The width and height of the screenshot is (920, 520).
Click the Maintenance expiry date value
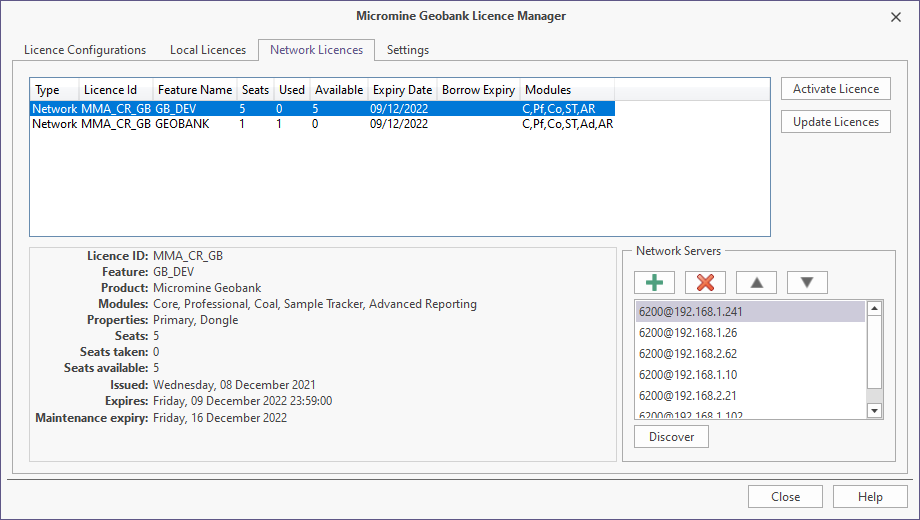[220, 418]
